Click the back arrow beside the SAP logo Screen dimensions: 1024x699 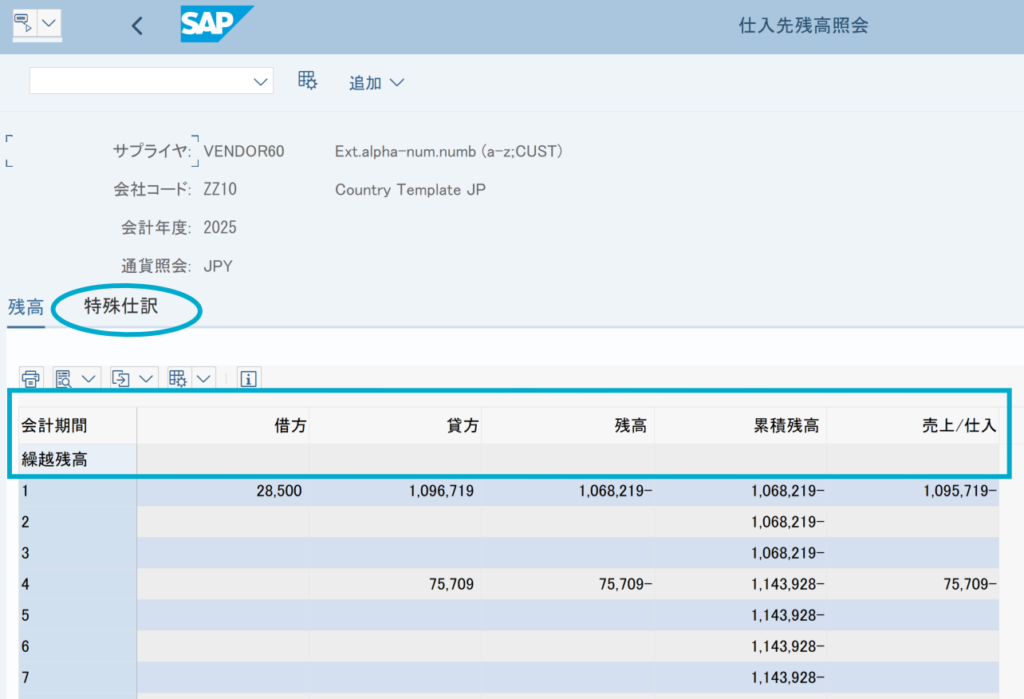tap(138, 27)
